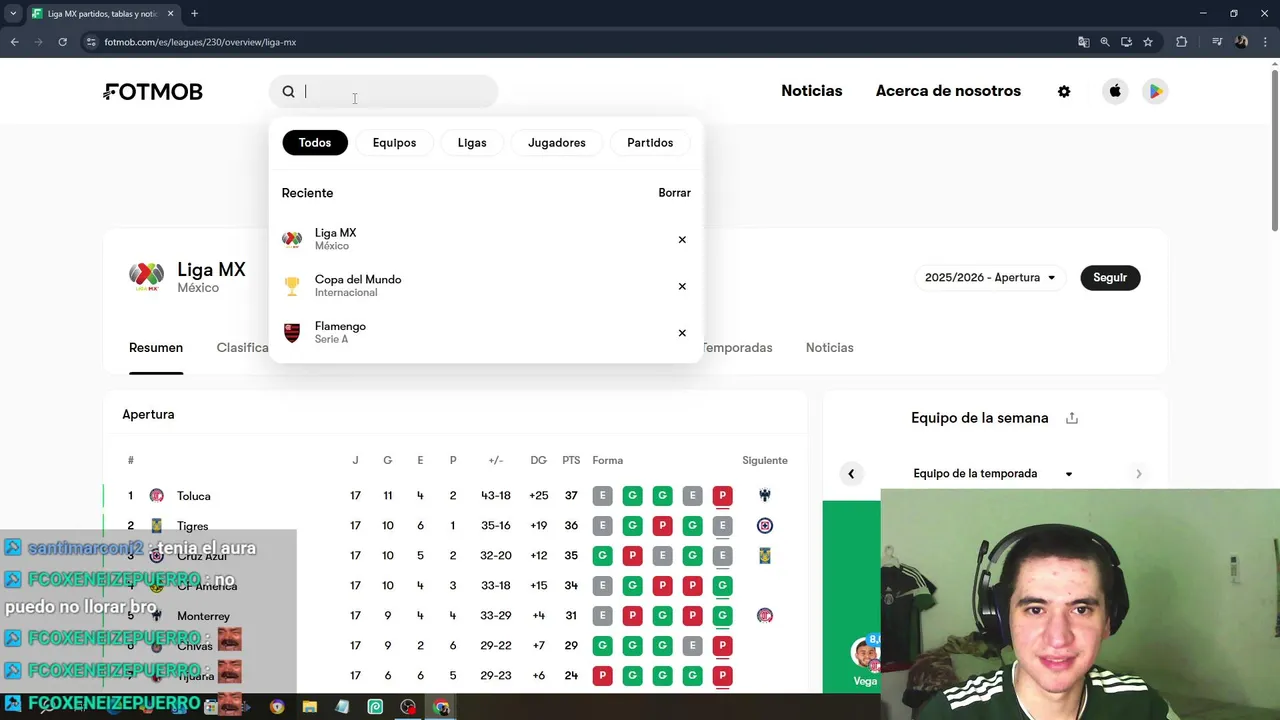Select the Partidos search filter
The image size is (1280, 720).
650,143
